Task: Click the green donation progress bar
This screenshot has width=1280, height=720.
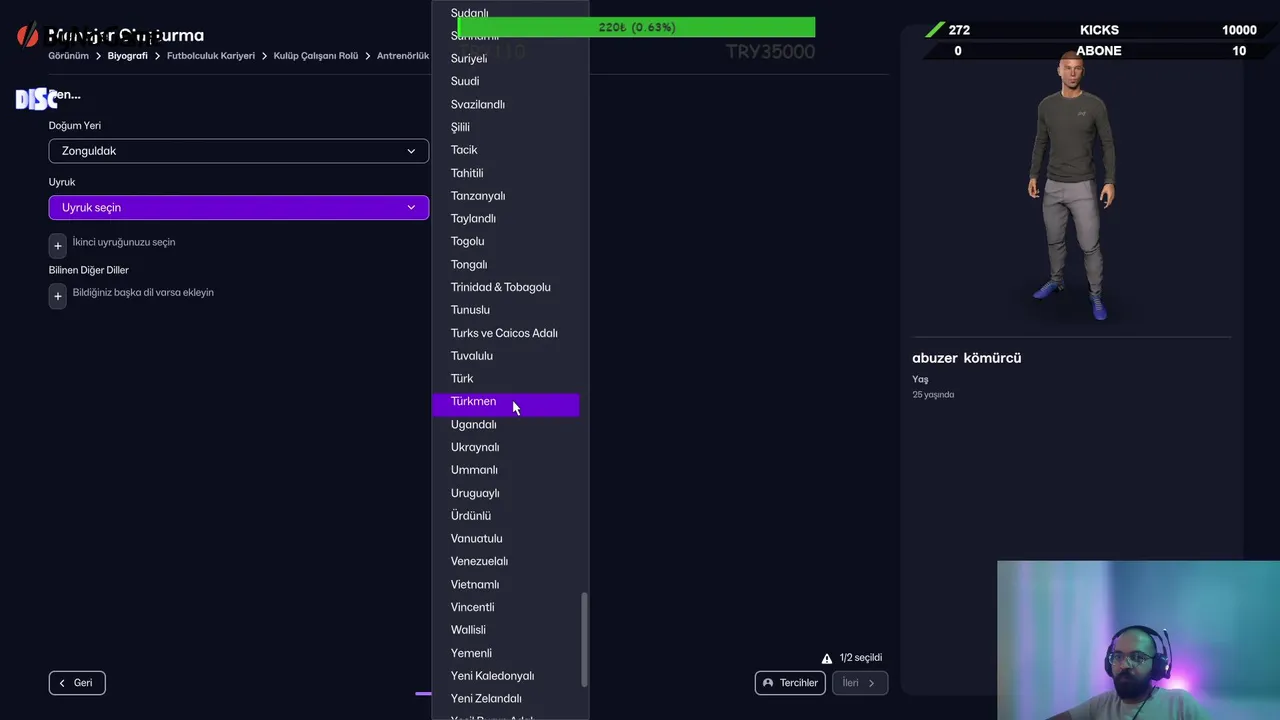Action: [636, 27]
